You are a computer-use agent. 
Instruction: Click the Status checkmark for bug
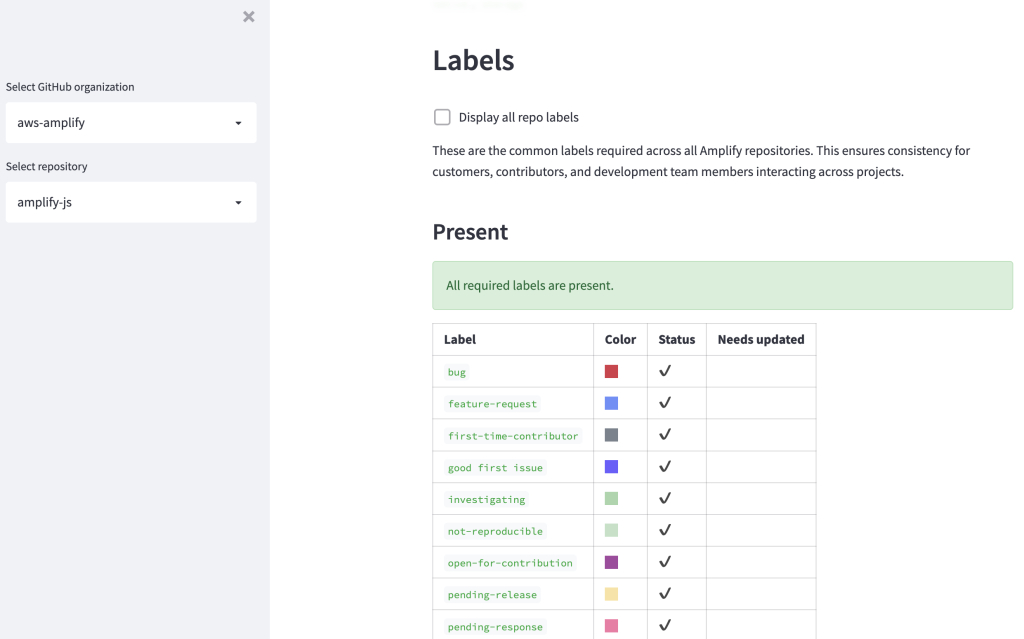pyautogui.click(x=665, y=371)
